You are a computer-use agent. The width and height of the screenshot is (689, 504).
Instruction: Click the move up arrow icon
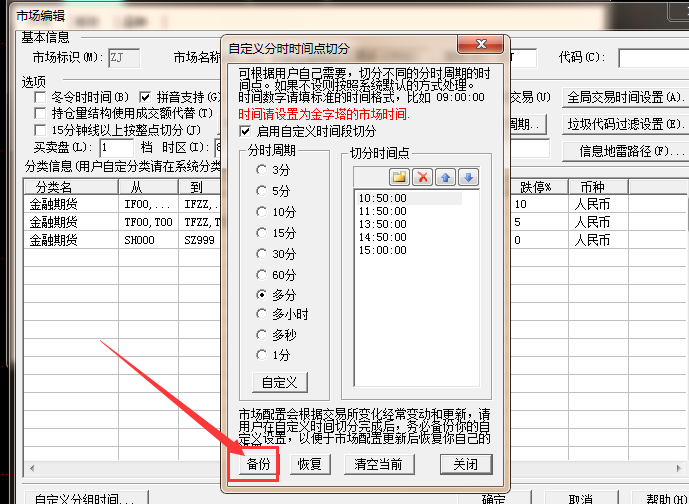pos(446,177)
